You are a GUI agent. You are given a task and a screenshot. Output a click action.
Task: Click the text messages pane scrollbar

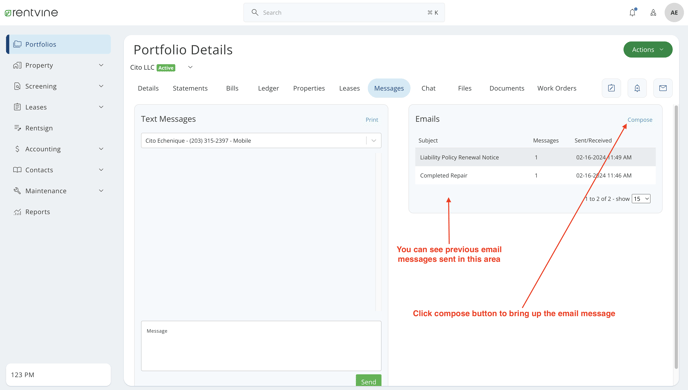pos(377,232)
